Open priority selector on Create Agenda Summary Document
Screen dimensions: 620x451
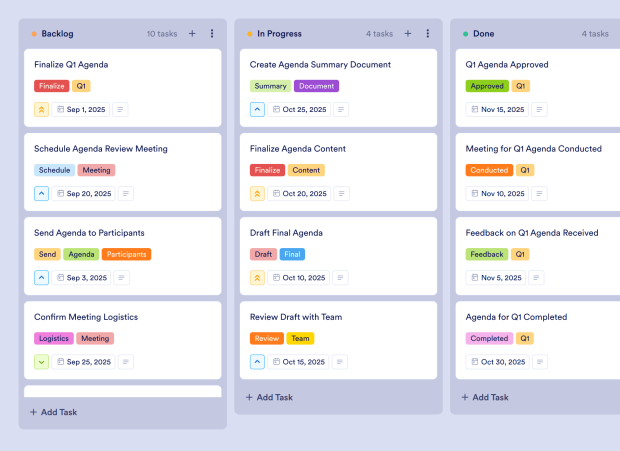pyautogui.click(x=257, y=110)
